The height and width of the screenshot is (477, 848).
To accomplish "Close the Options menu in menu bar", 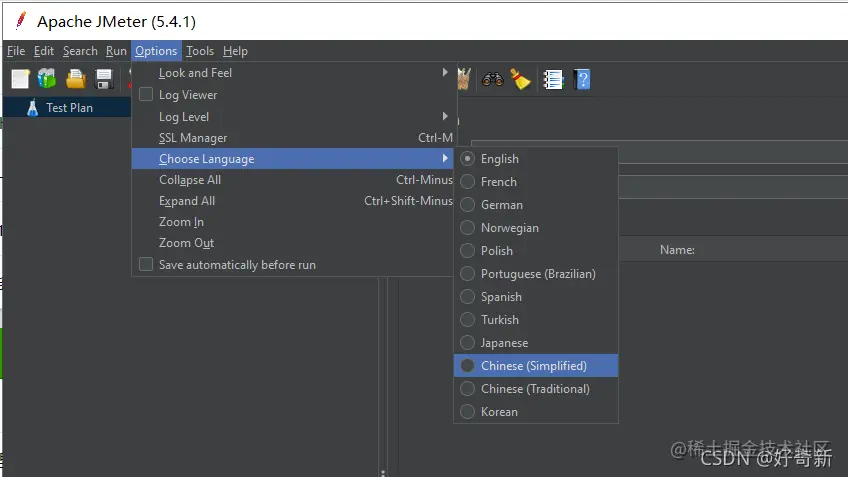I will pos(156,51).
